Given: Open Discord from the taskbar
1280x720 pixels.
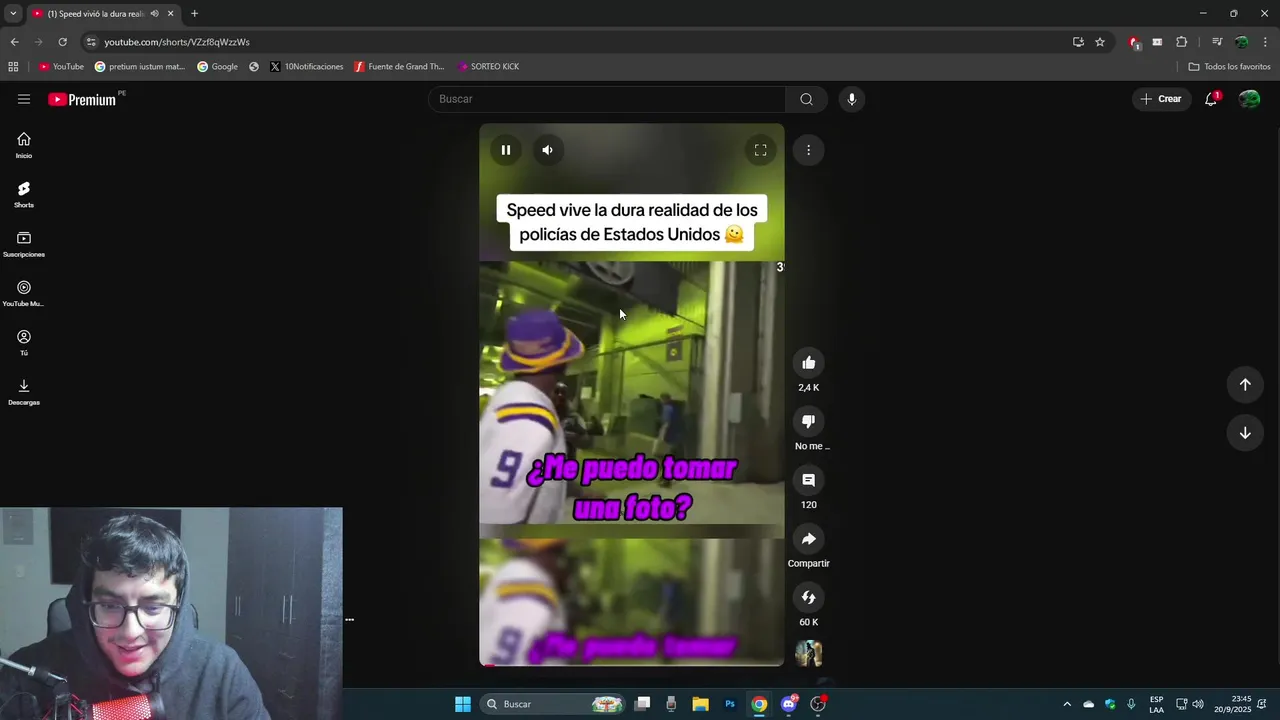Looking at the screenshot, I should click(789, 704).
